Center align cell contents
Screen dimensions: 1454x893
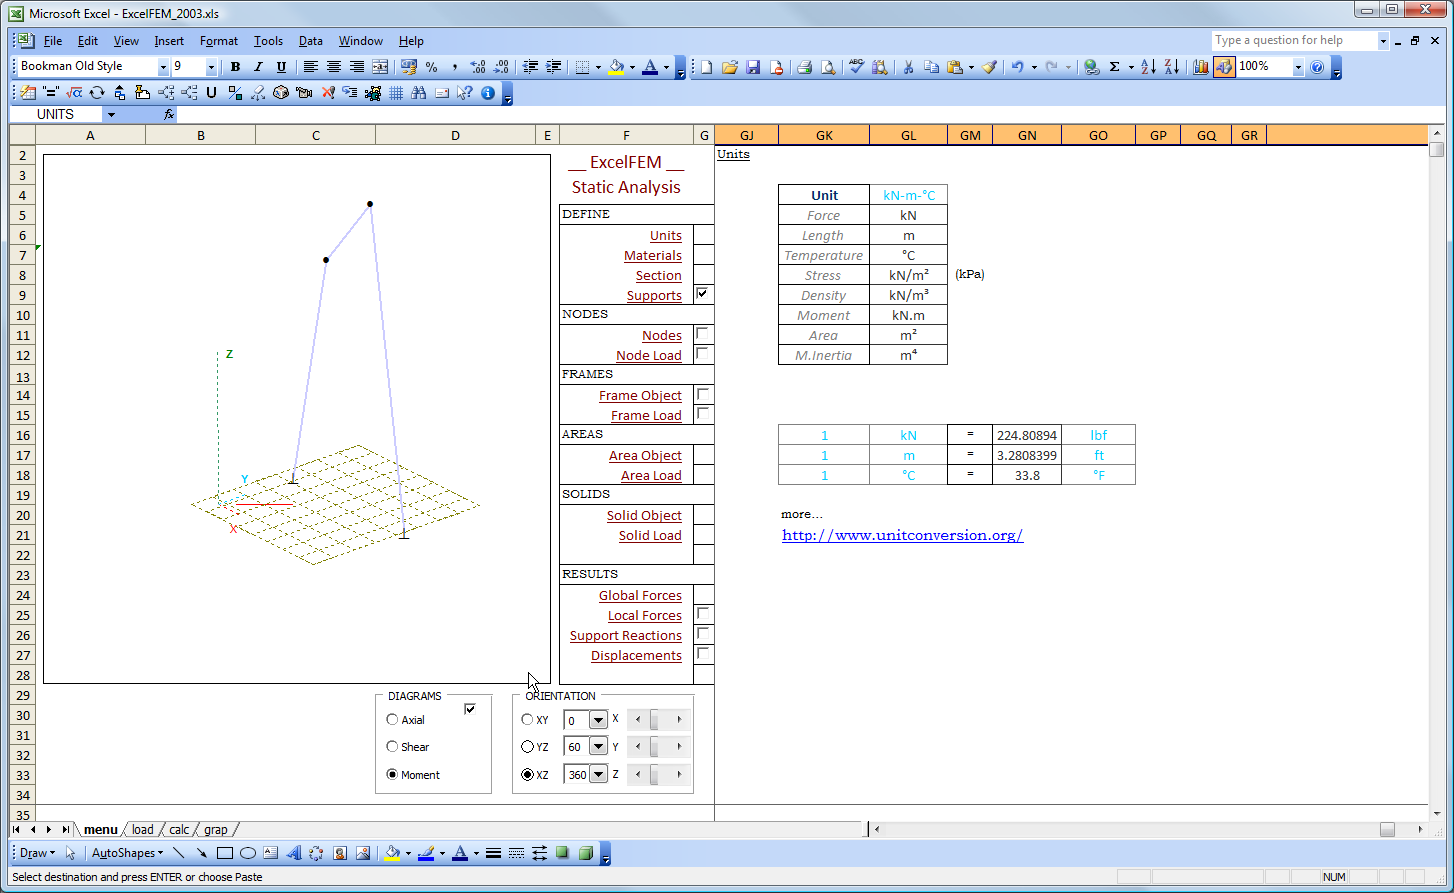click(x=334, y=67)
